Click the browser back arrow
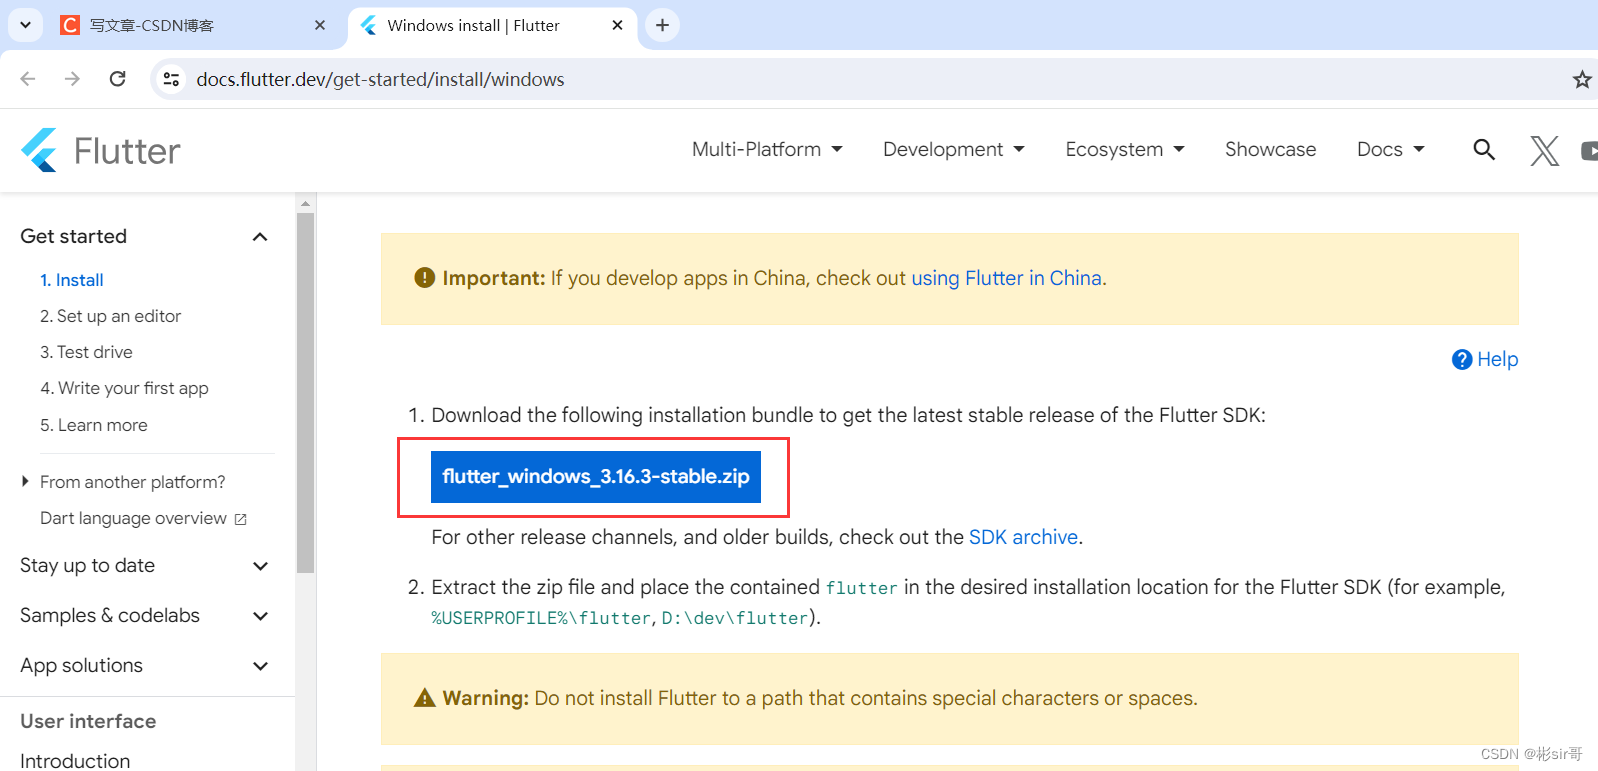This screenshot has width=1598, height=771. (28, 79)
